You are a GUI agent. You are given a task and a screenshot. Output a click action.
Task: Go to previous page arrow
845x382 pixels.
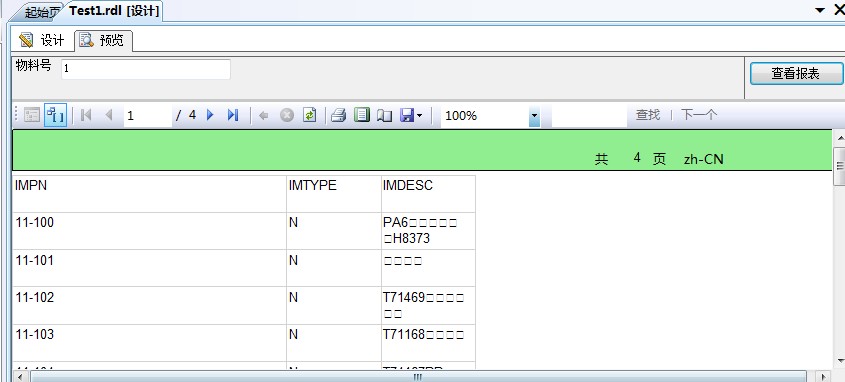pos(109,115)
